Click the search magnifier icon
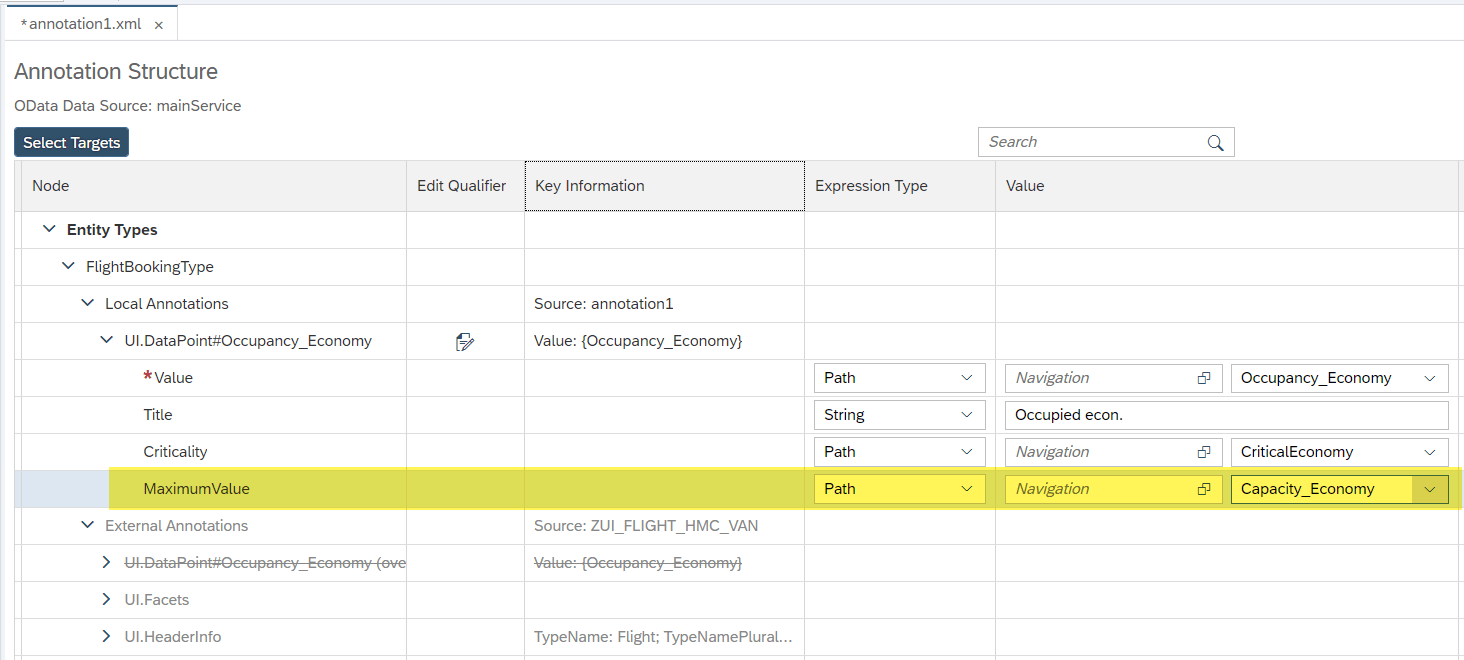Screen dimensions: 1464x660 (x=1215, y=142)
